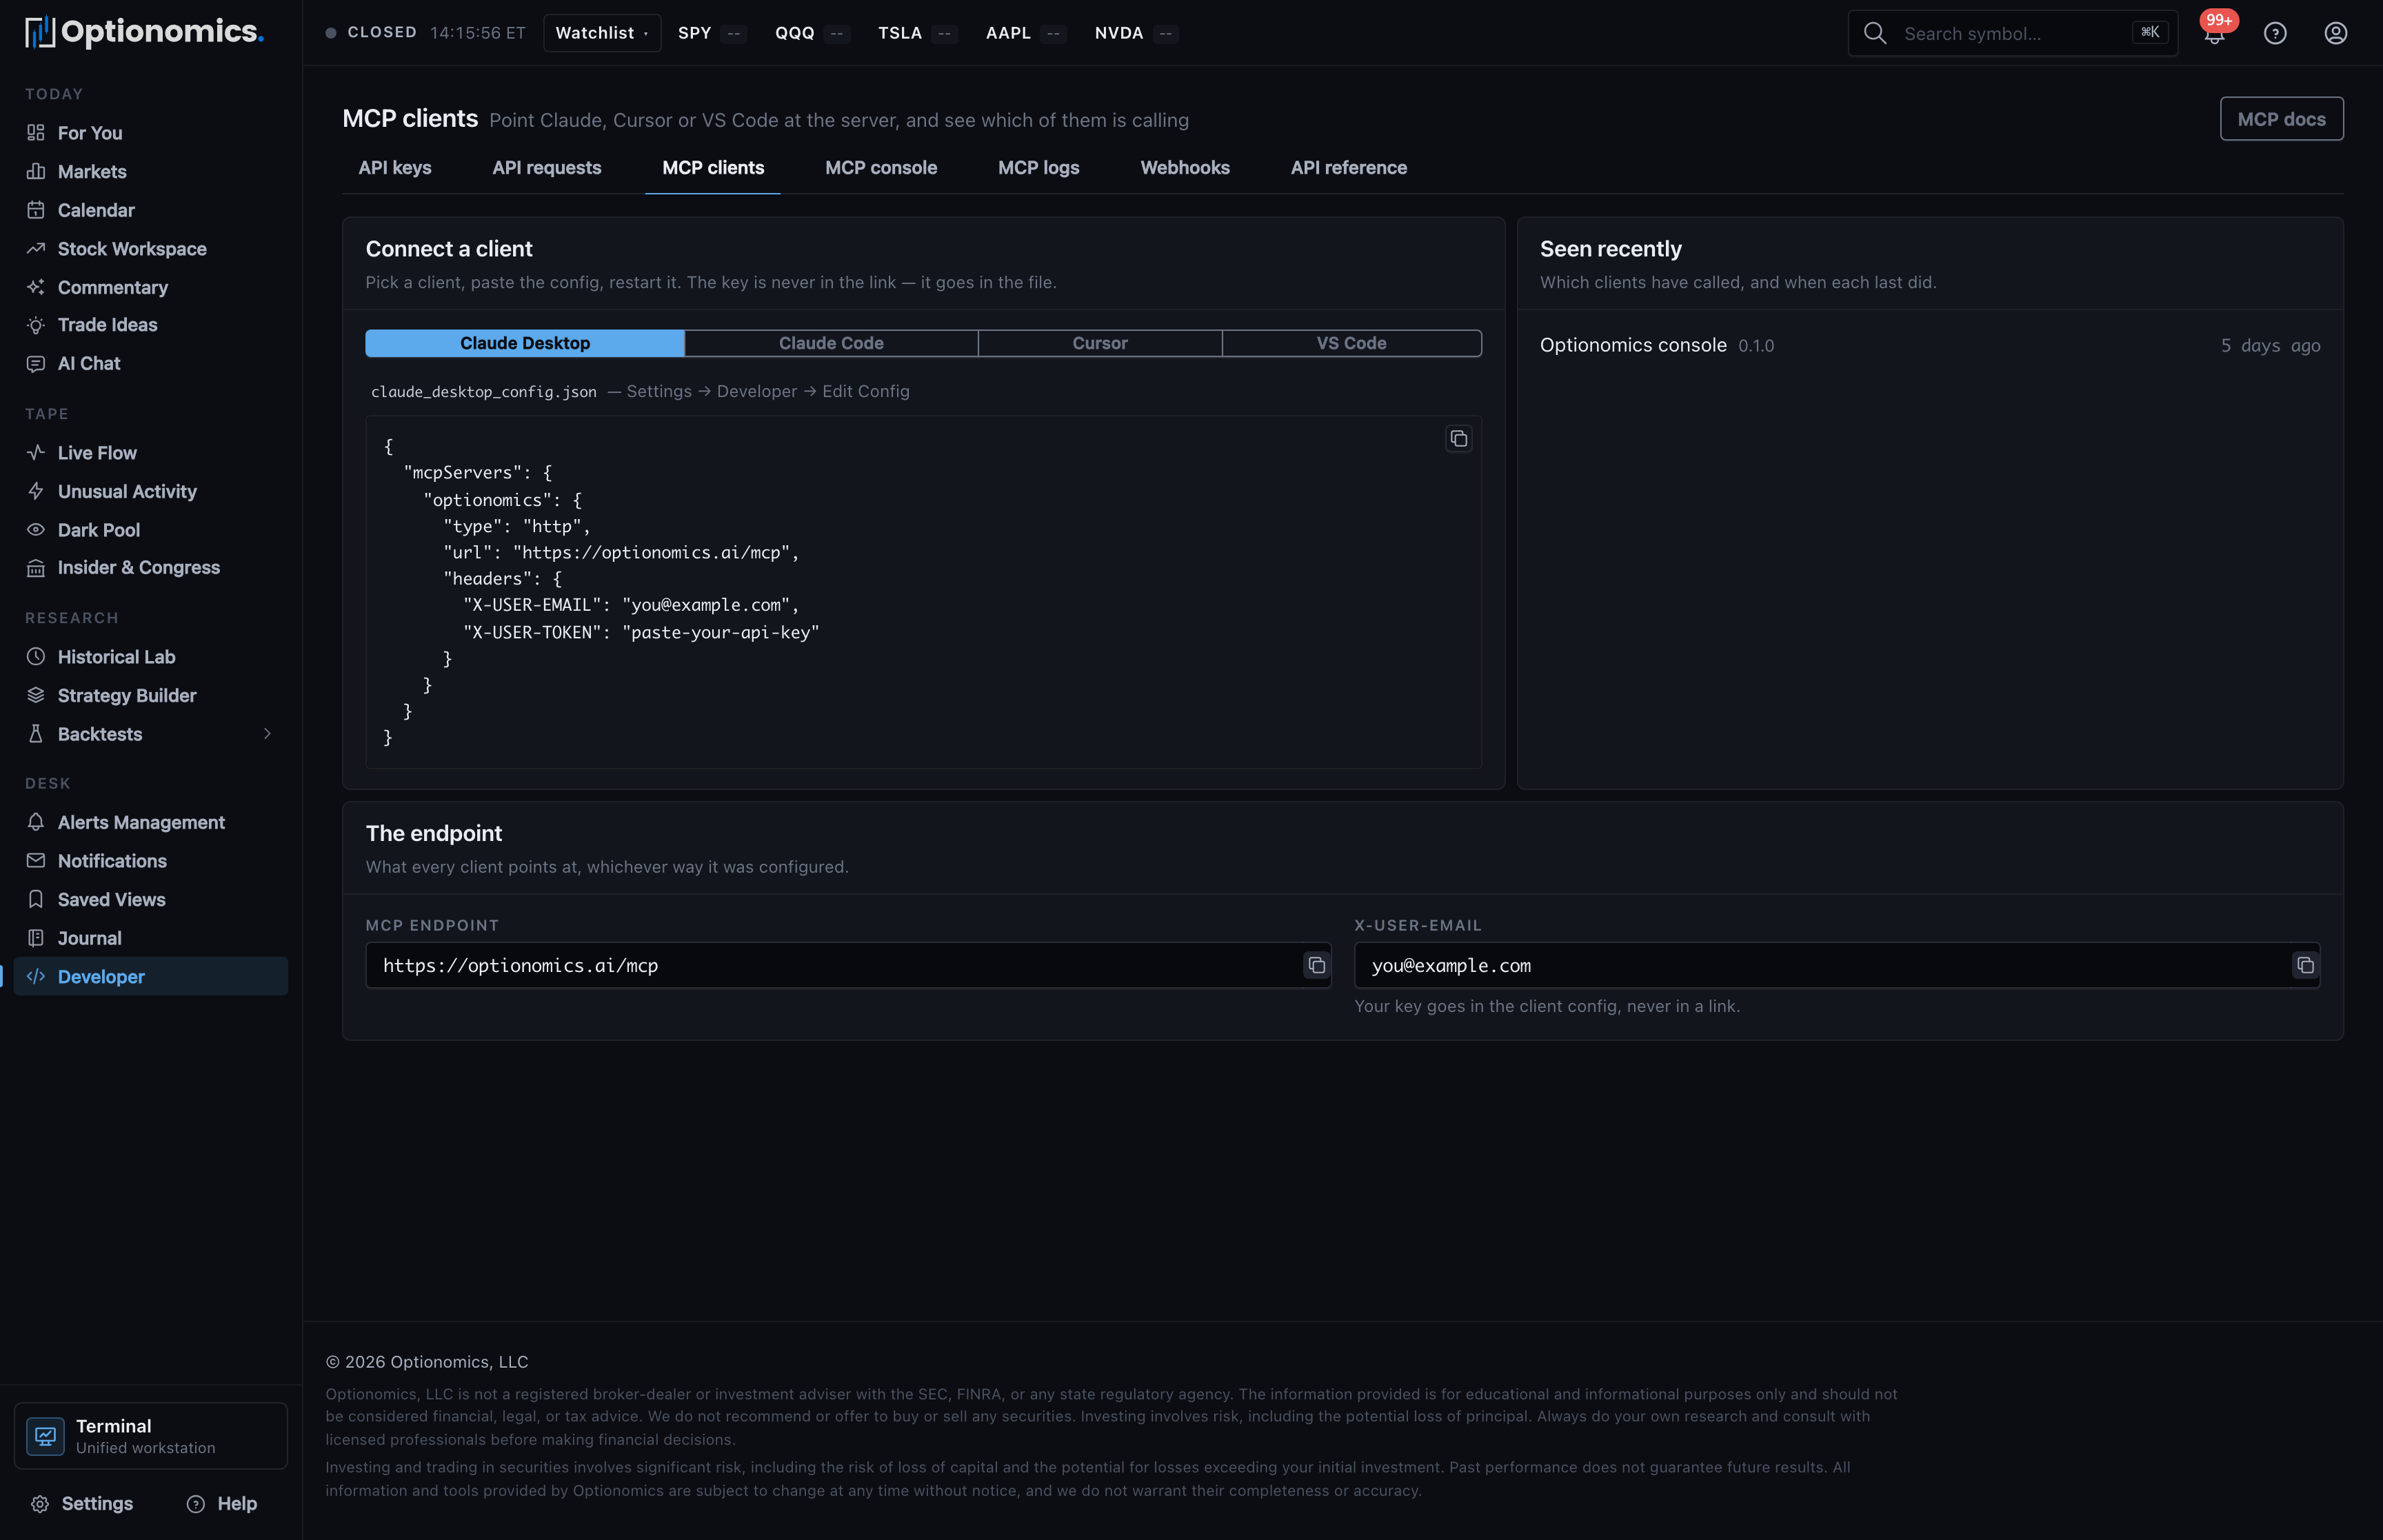Focus the Search symbol field
The image size is (2383, 1540).
click(x=2013, y=33)
